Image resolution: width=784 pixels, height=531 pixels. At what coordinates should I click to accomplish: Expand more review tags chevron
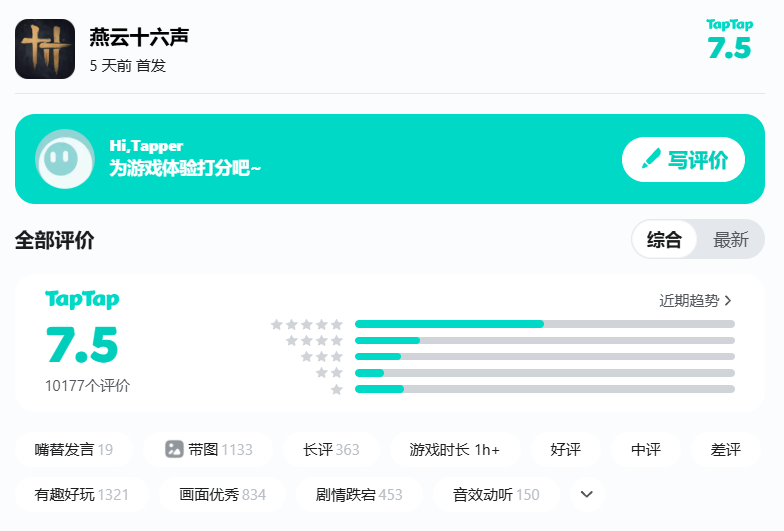coord(587,494)
